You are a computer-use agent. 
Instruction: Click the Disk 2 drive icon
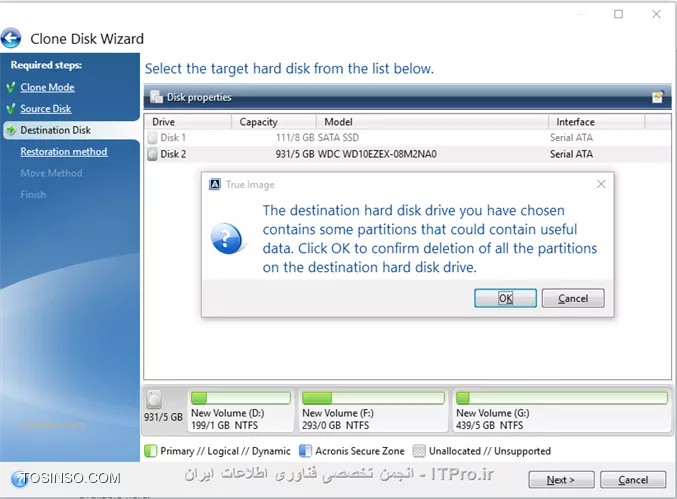152,154
